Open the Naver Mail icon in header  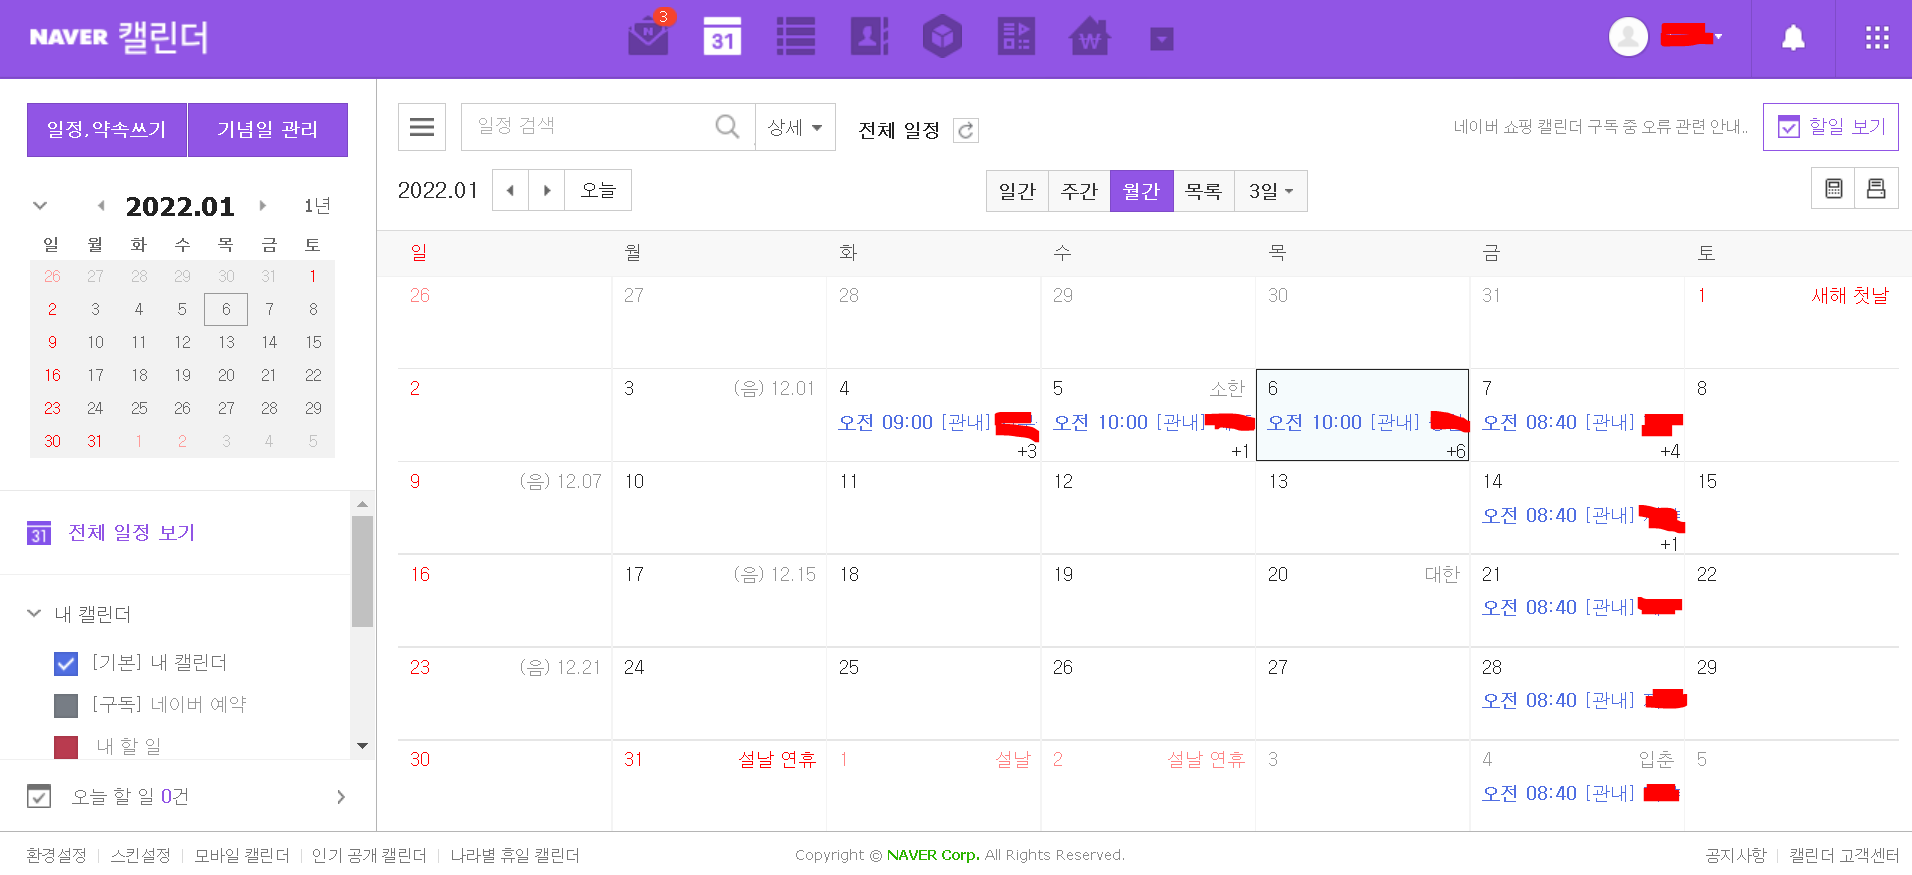648,37
